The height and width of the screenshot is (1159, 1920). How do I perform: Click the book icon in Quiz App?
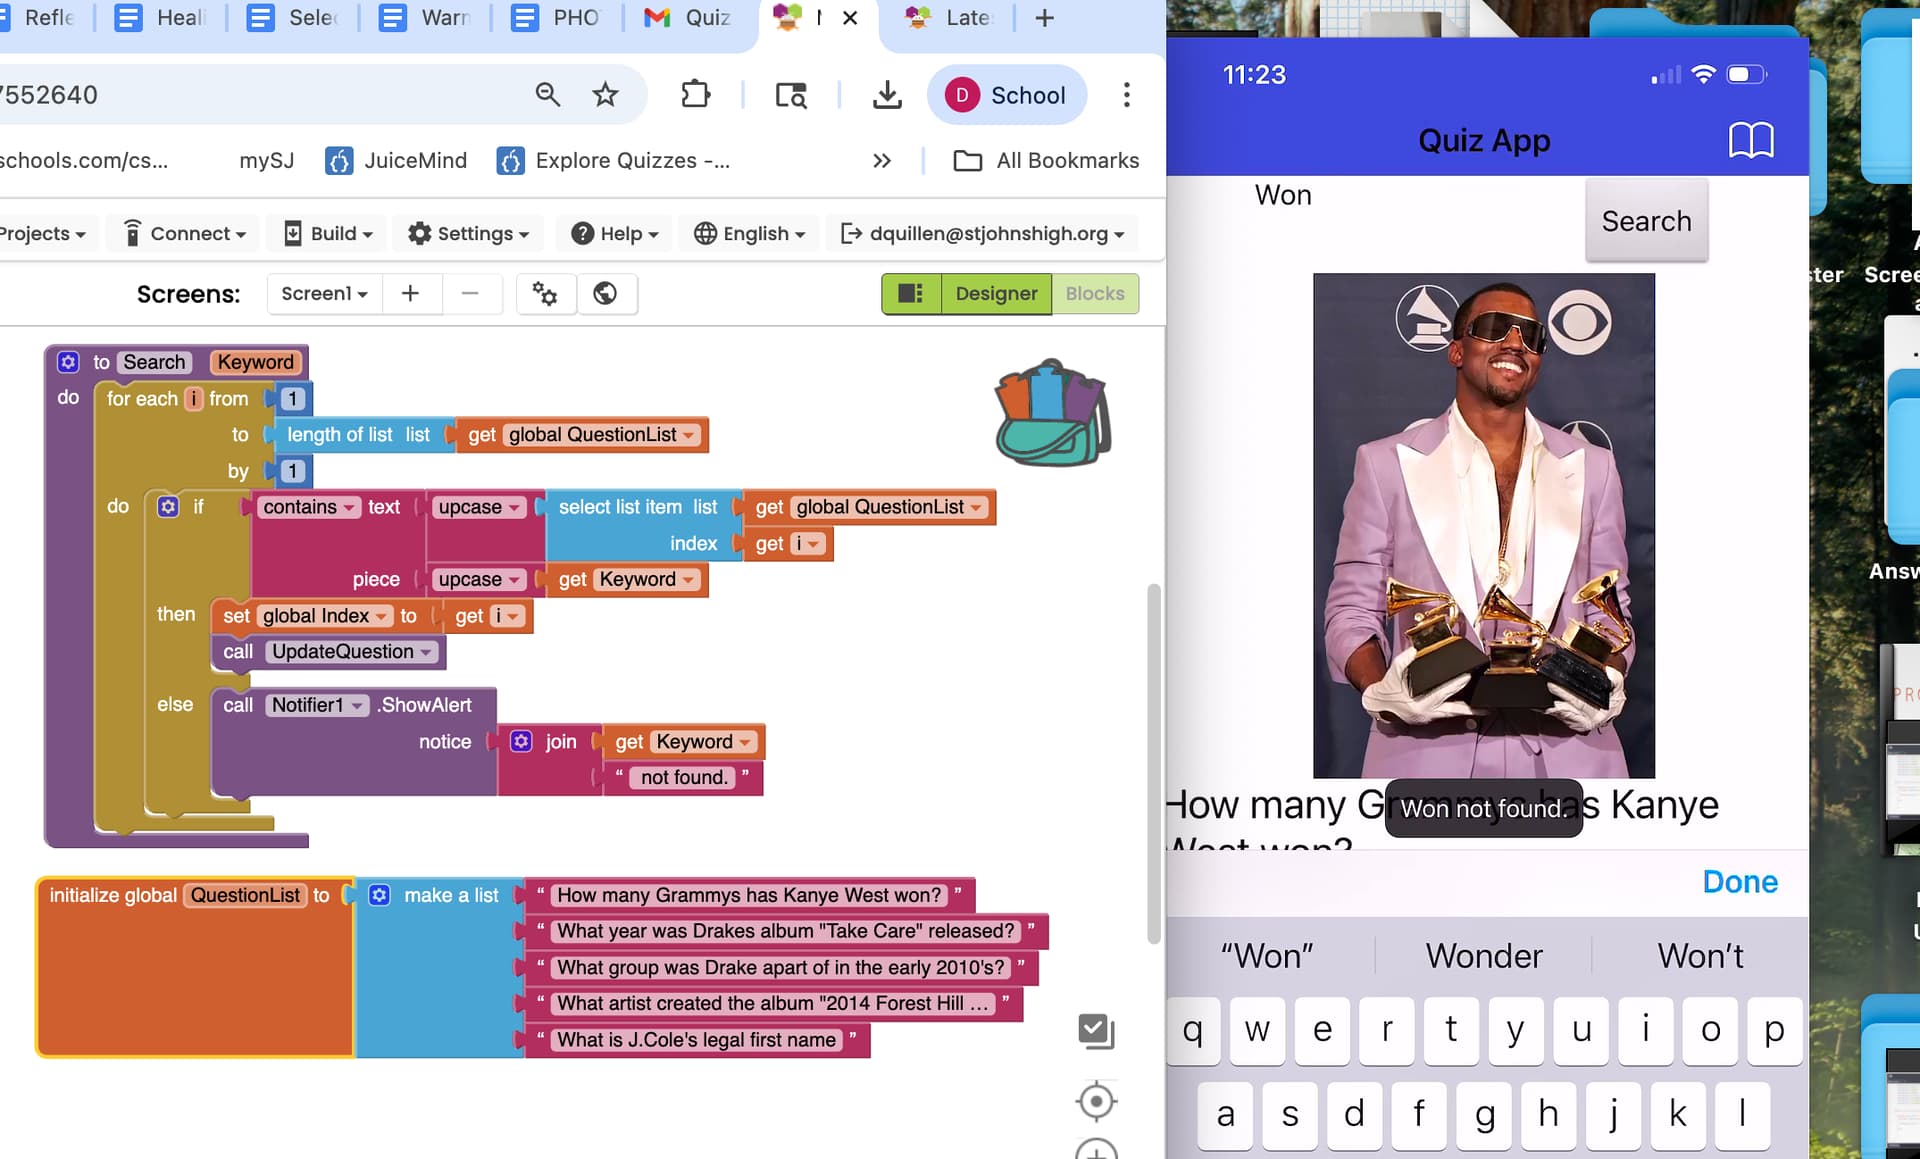1750,141
